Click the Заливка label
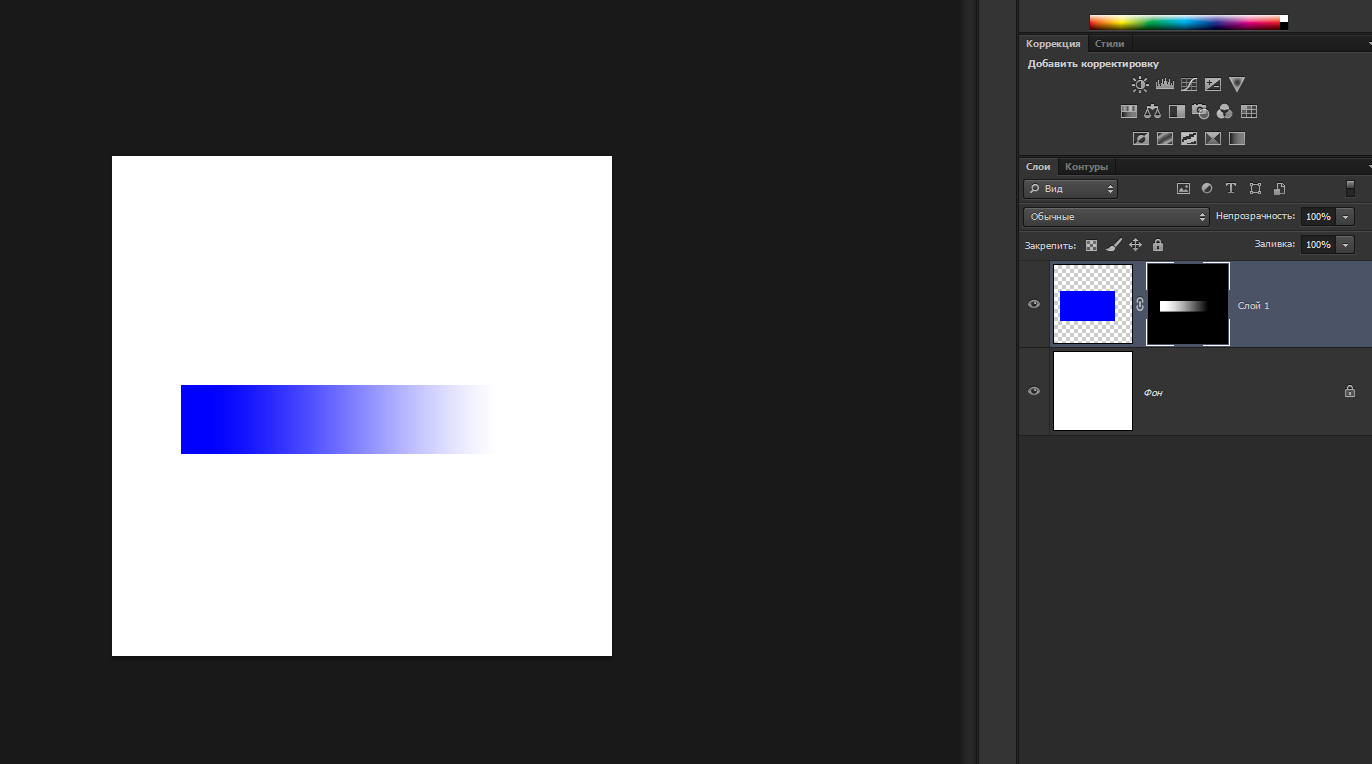The height and width of the screenshot is (764, 1372). tap(1275, 244)
